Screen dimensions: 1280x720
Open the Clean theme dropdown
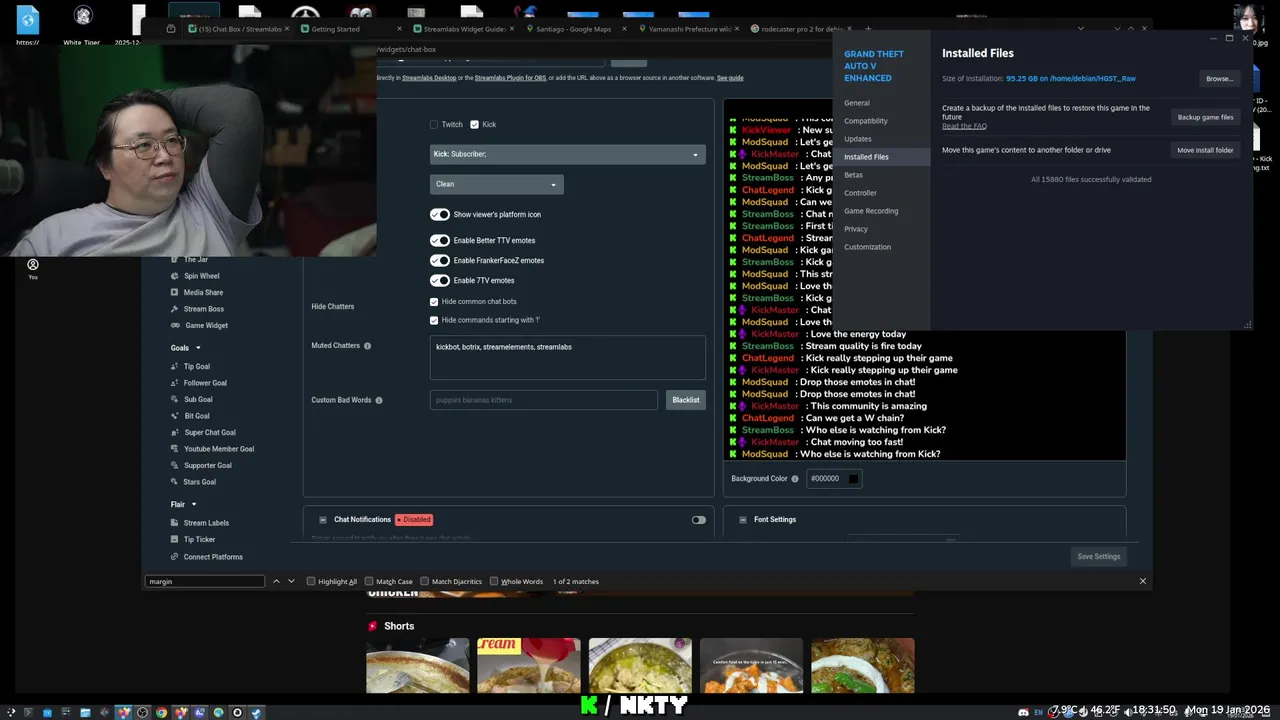[497, 184]
